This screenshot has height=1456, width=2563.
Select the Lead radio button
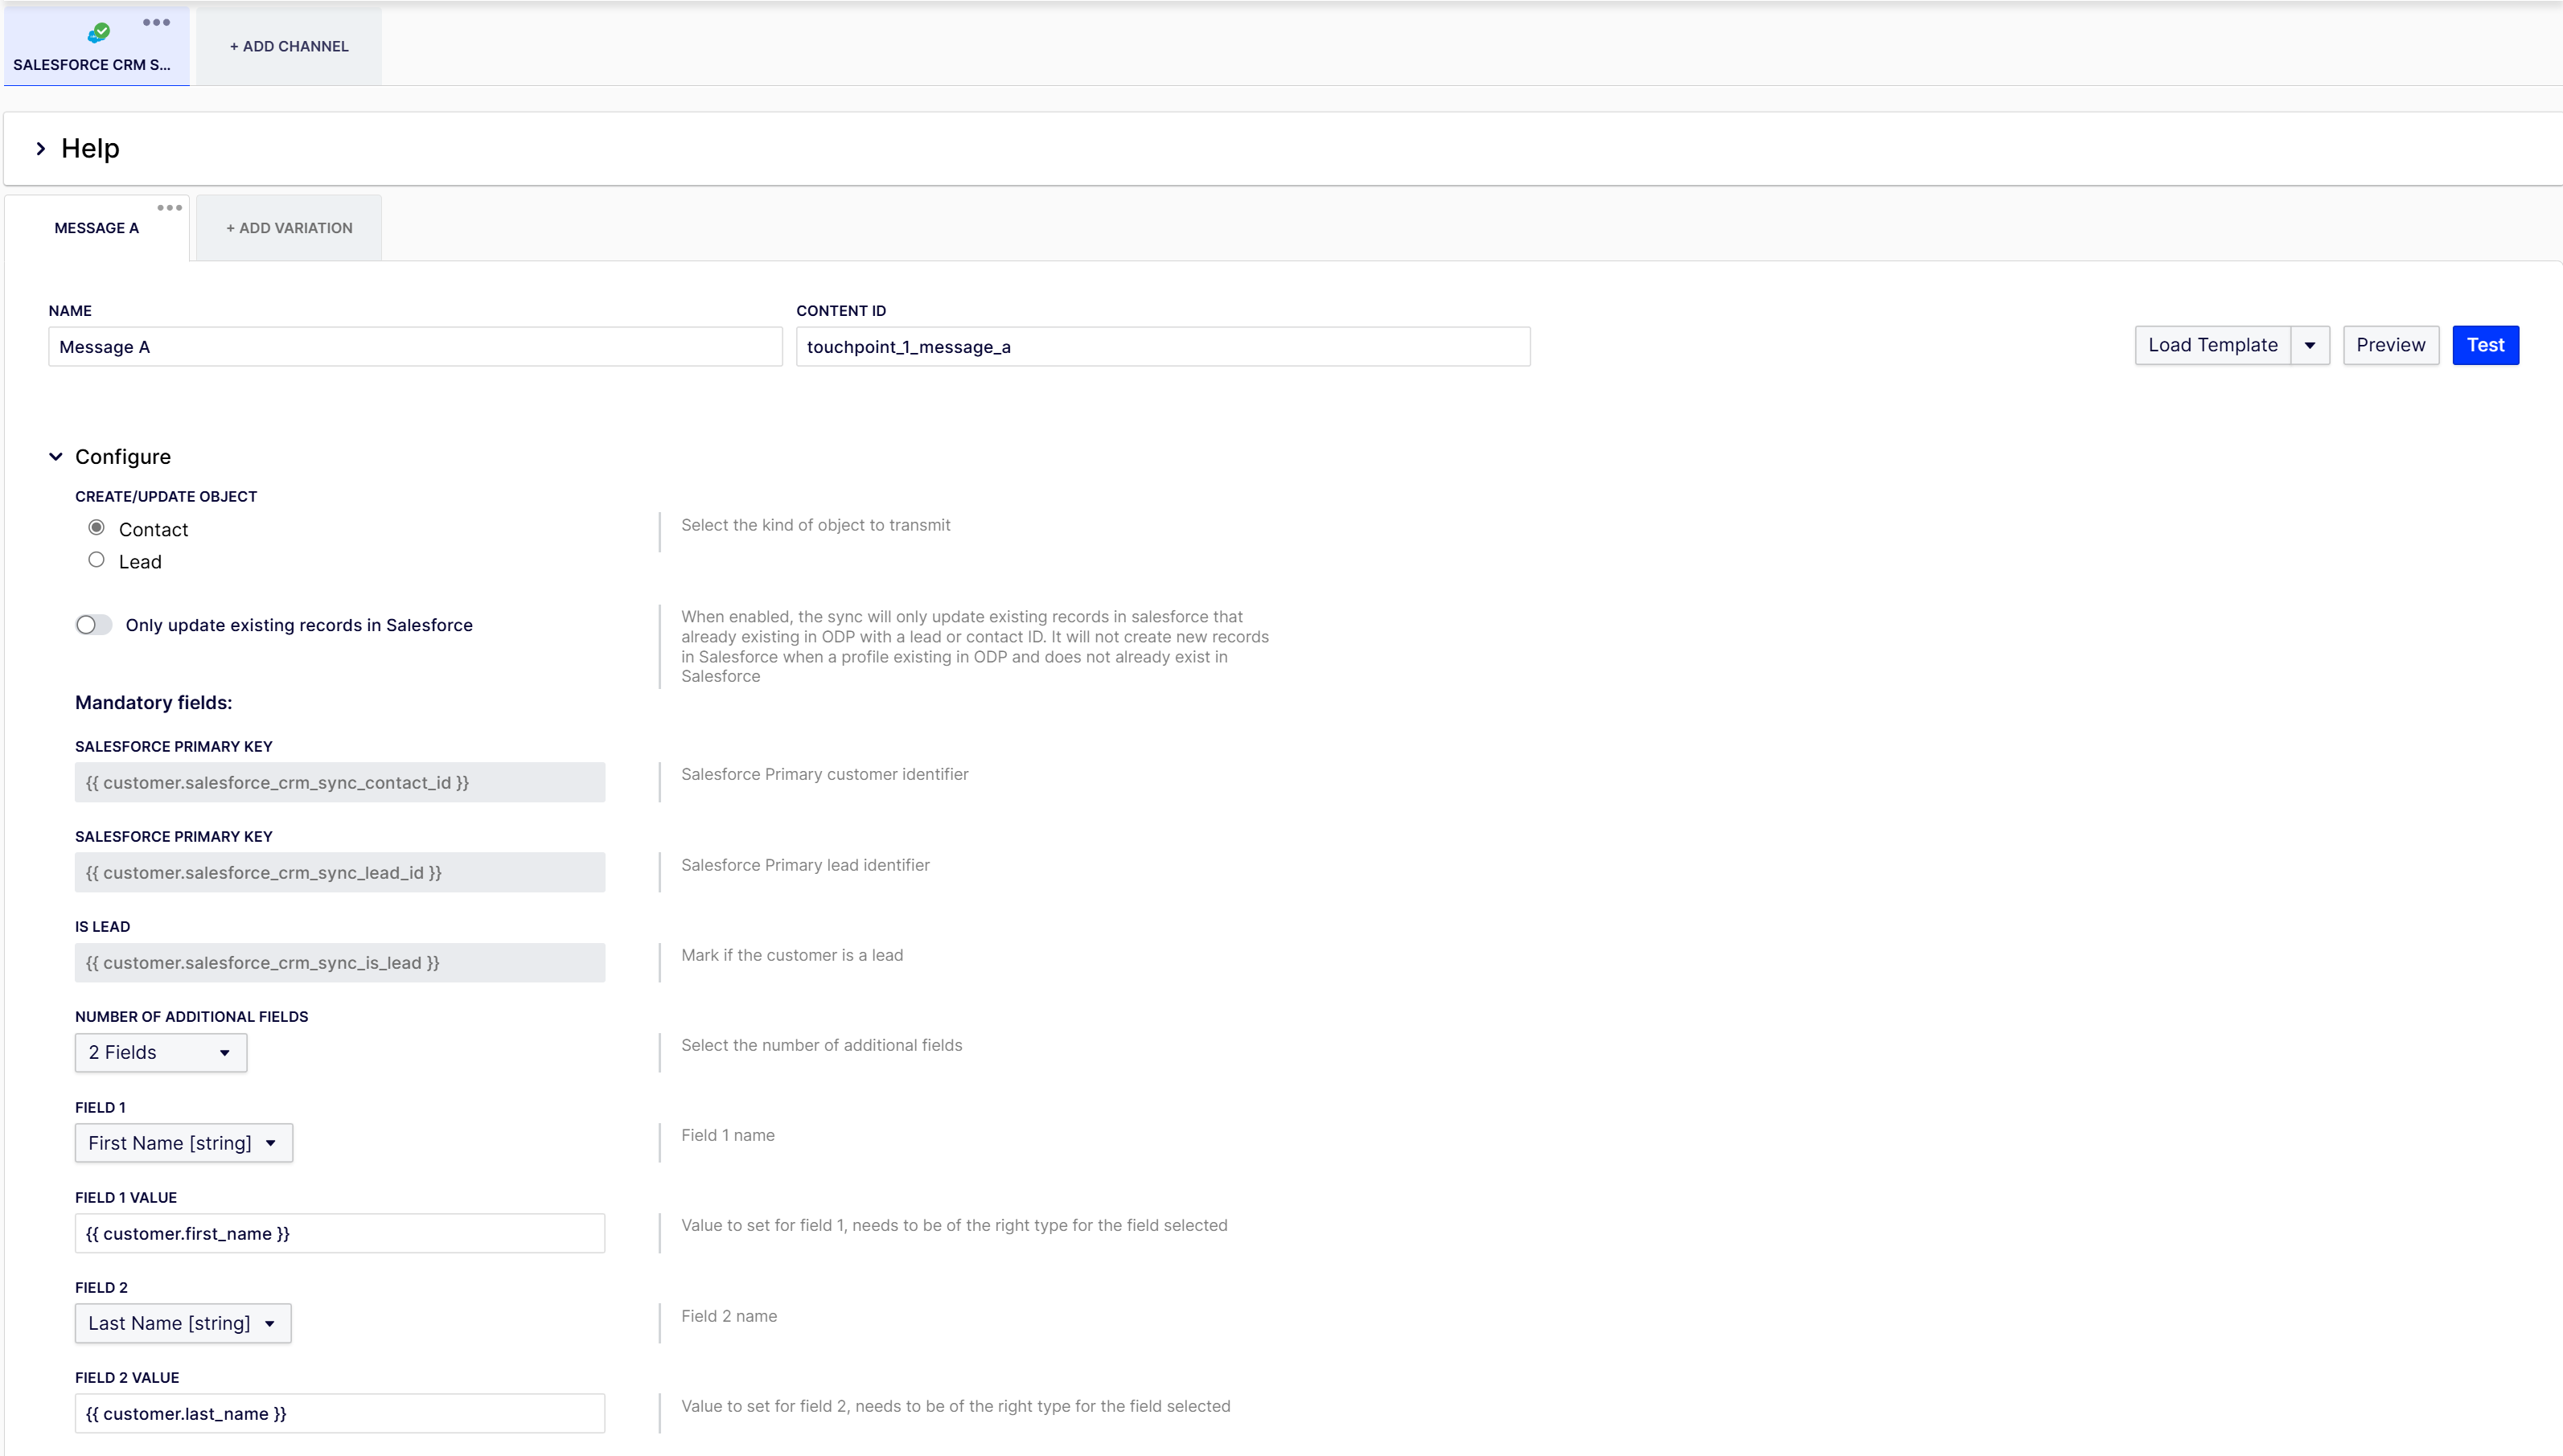(96, 560)
